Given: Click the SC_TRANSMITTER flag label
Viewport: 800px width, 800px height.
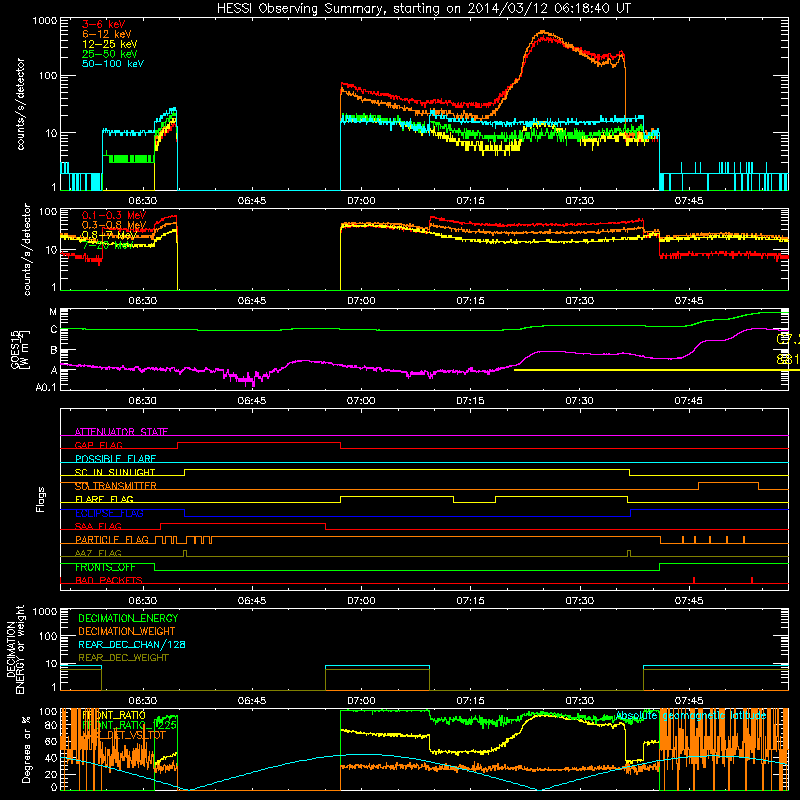Looking at the screenshot, I should coord(116,486).
